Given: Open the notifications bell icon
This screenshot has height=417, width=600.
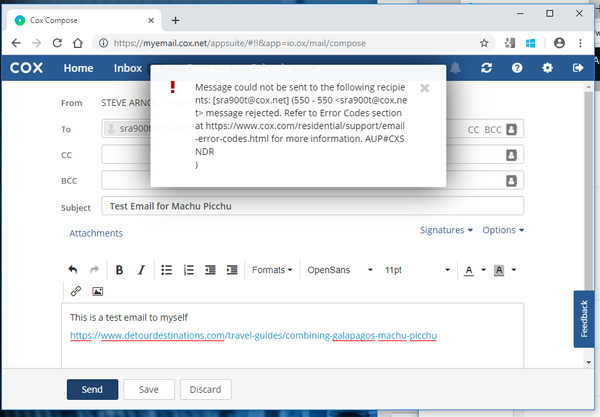Looking at the screenshot, I should pyautogui.click(x=455, y=68).
